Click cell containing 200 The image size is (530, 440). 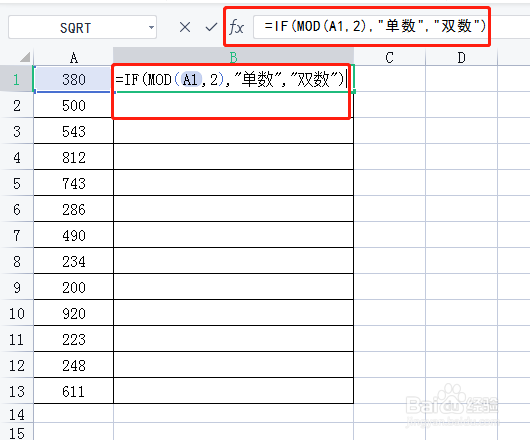pos(73,287)
